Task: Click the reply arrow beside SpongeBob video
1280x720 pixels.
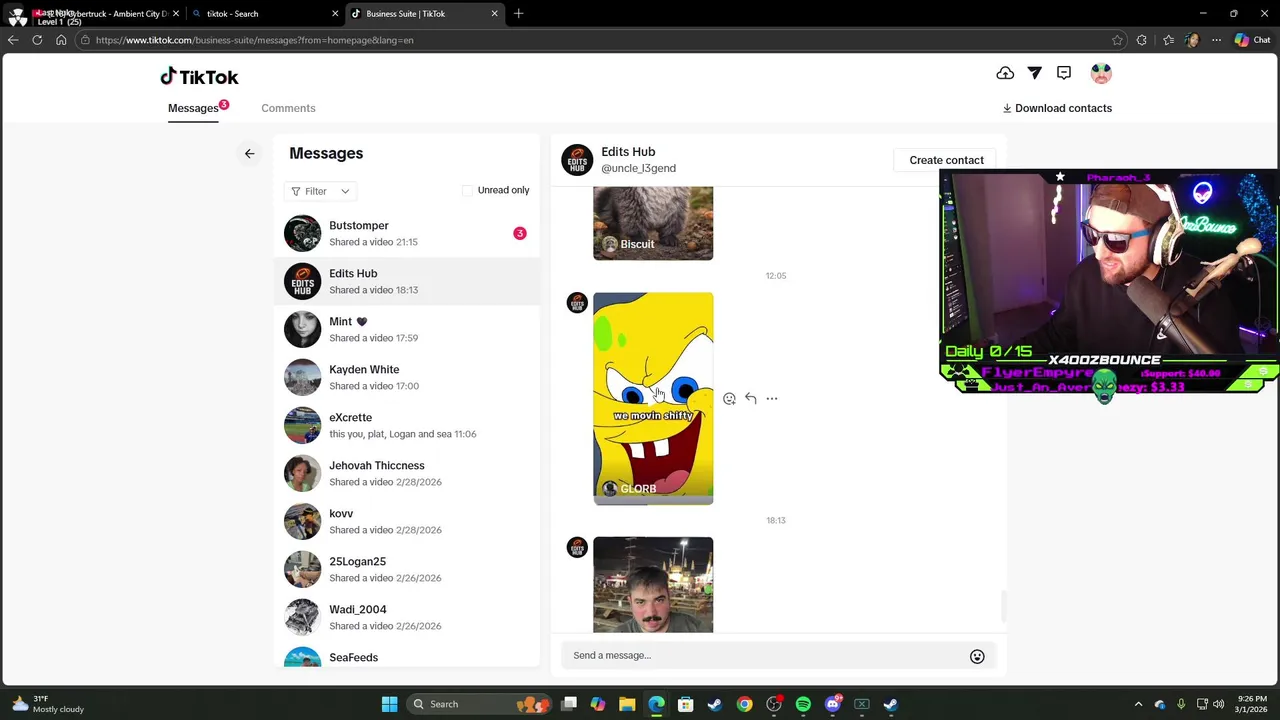Action: point(751,398)
